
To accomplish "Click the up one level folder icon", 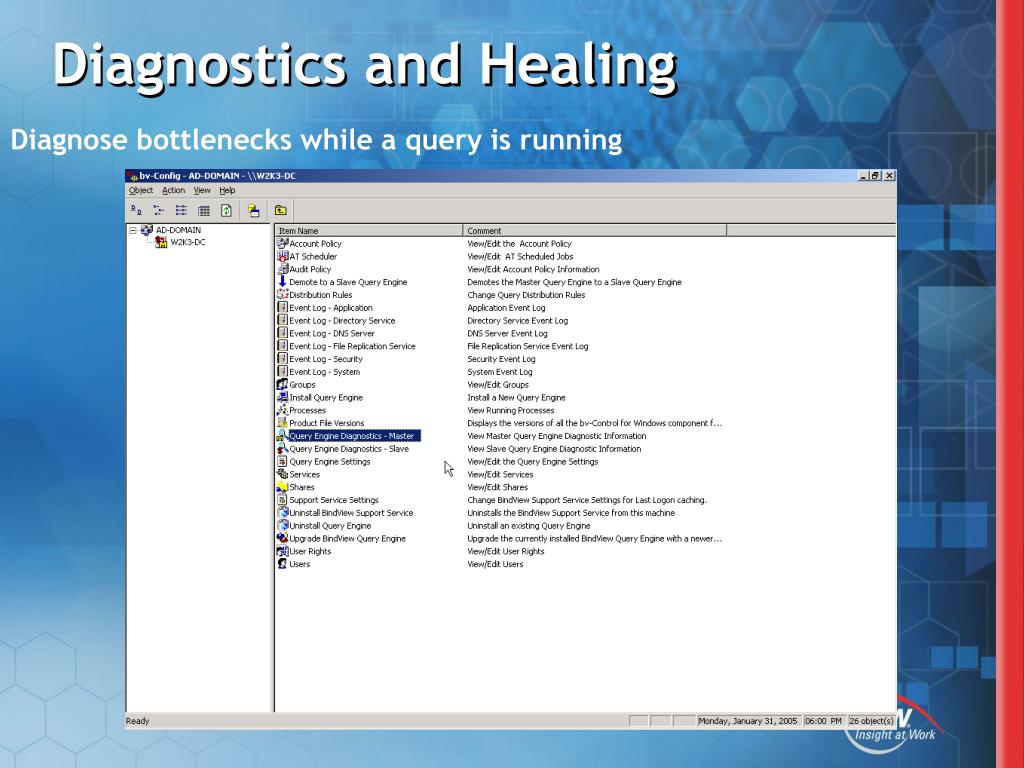I will [x=281, y=210].
